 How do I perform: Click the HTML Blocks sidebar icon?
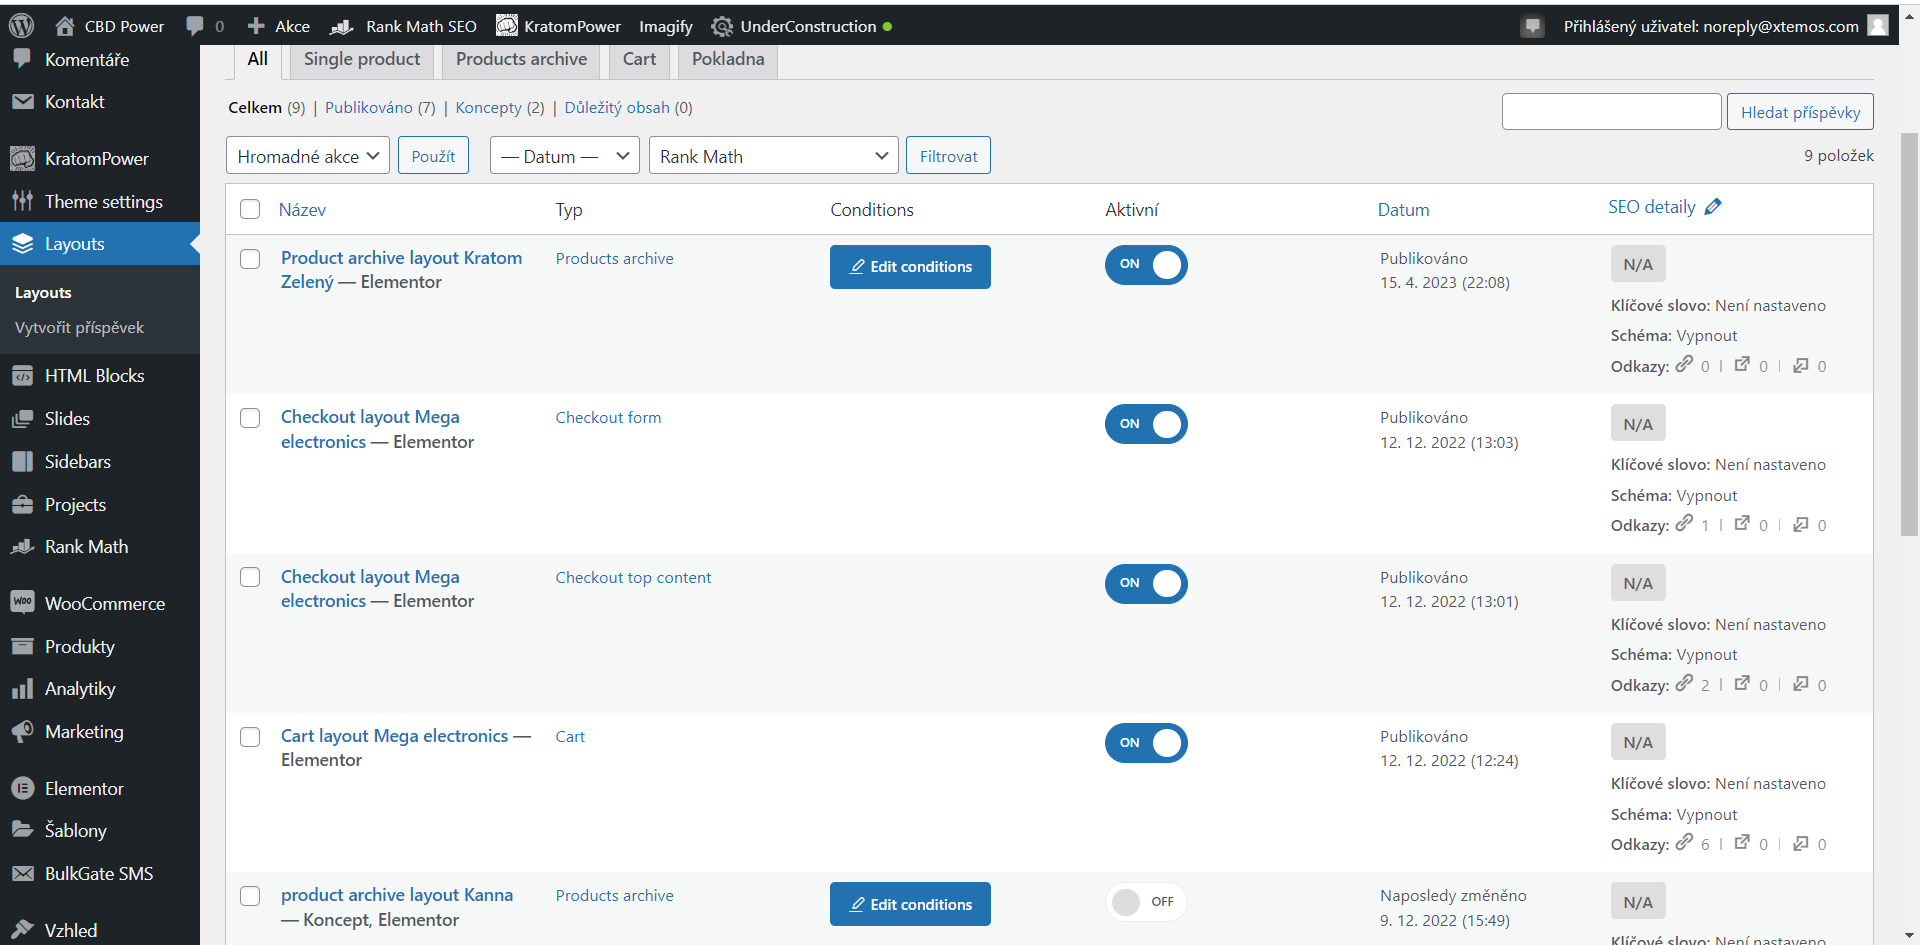[x=22, y=376]
